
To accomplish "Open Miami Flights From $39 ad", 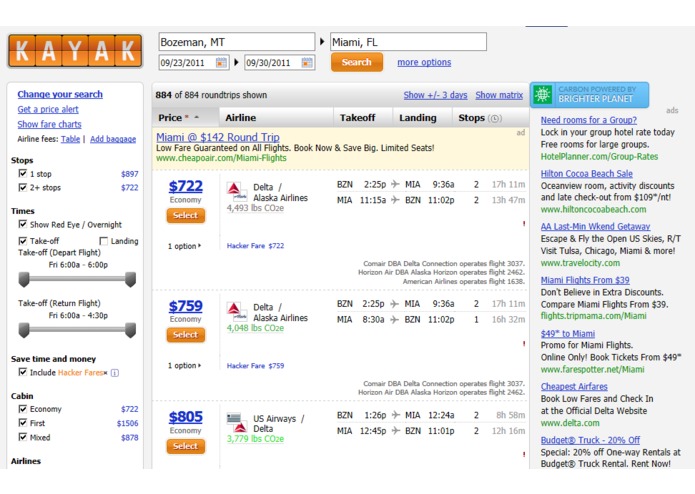I will point(585,280).
